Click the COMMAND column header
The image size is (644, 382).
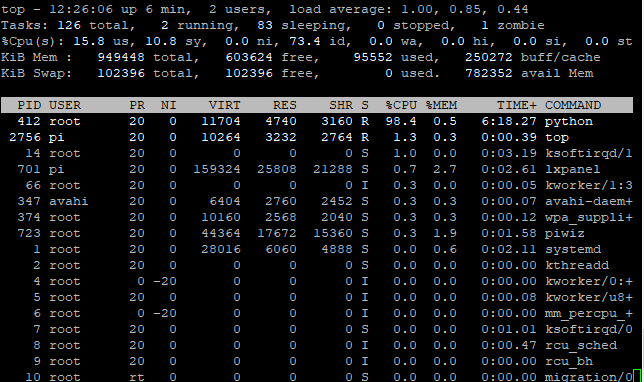573,105
